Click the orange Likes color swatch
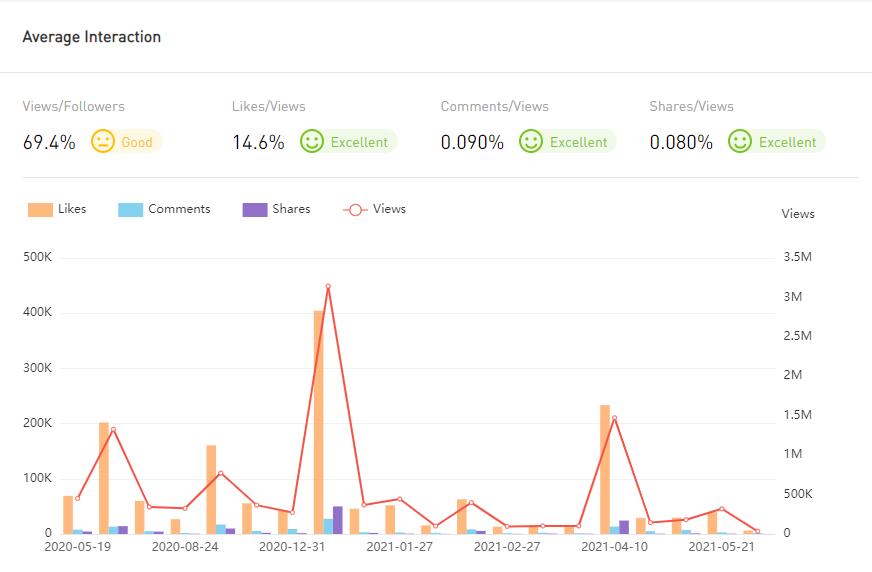The width and height of the screenshot is (872, 572). [40, 210]
